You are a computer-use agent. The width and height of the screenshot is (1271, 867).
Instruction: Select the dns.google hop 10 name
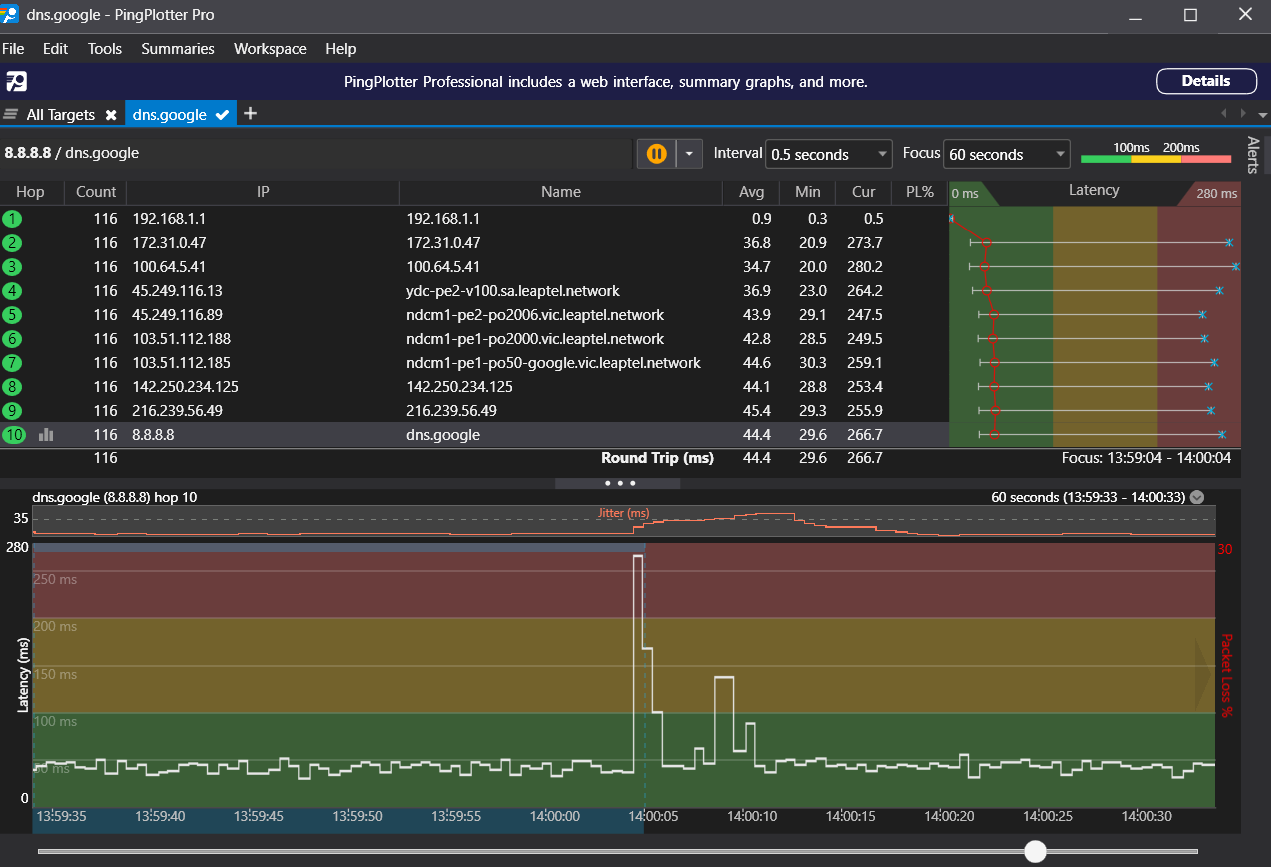point(443,435)
